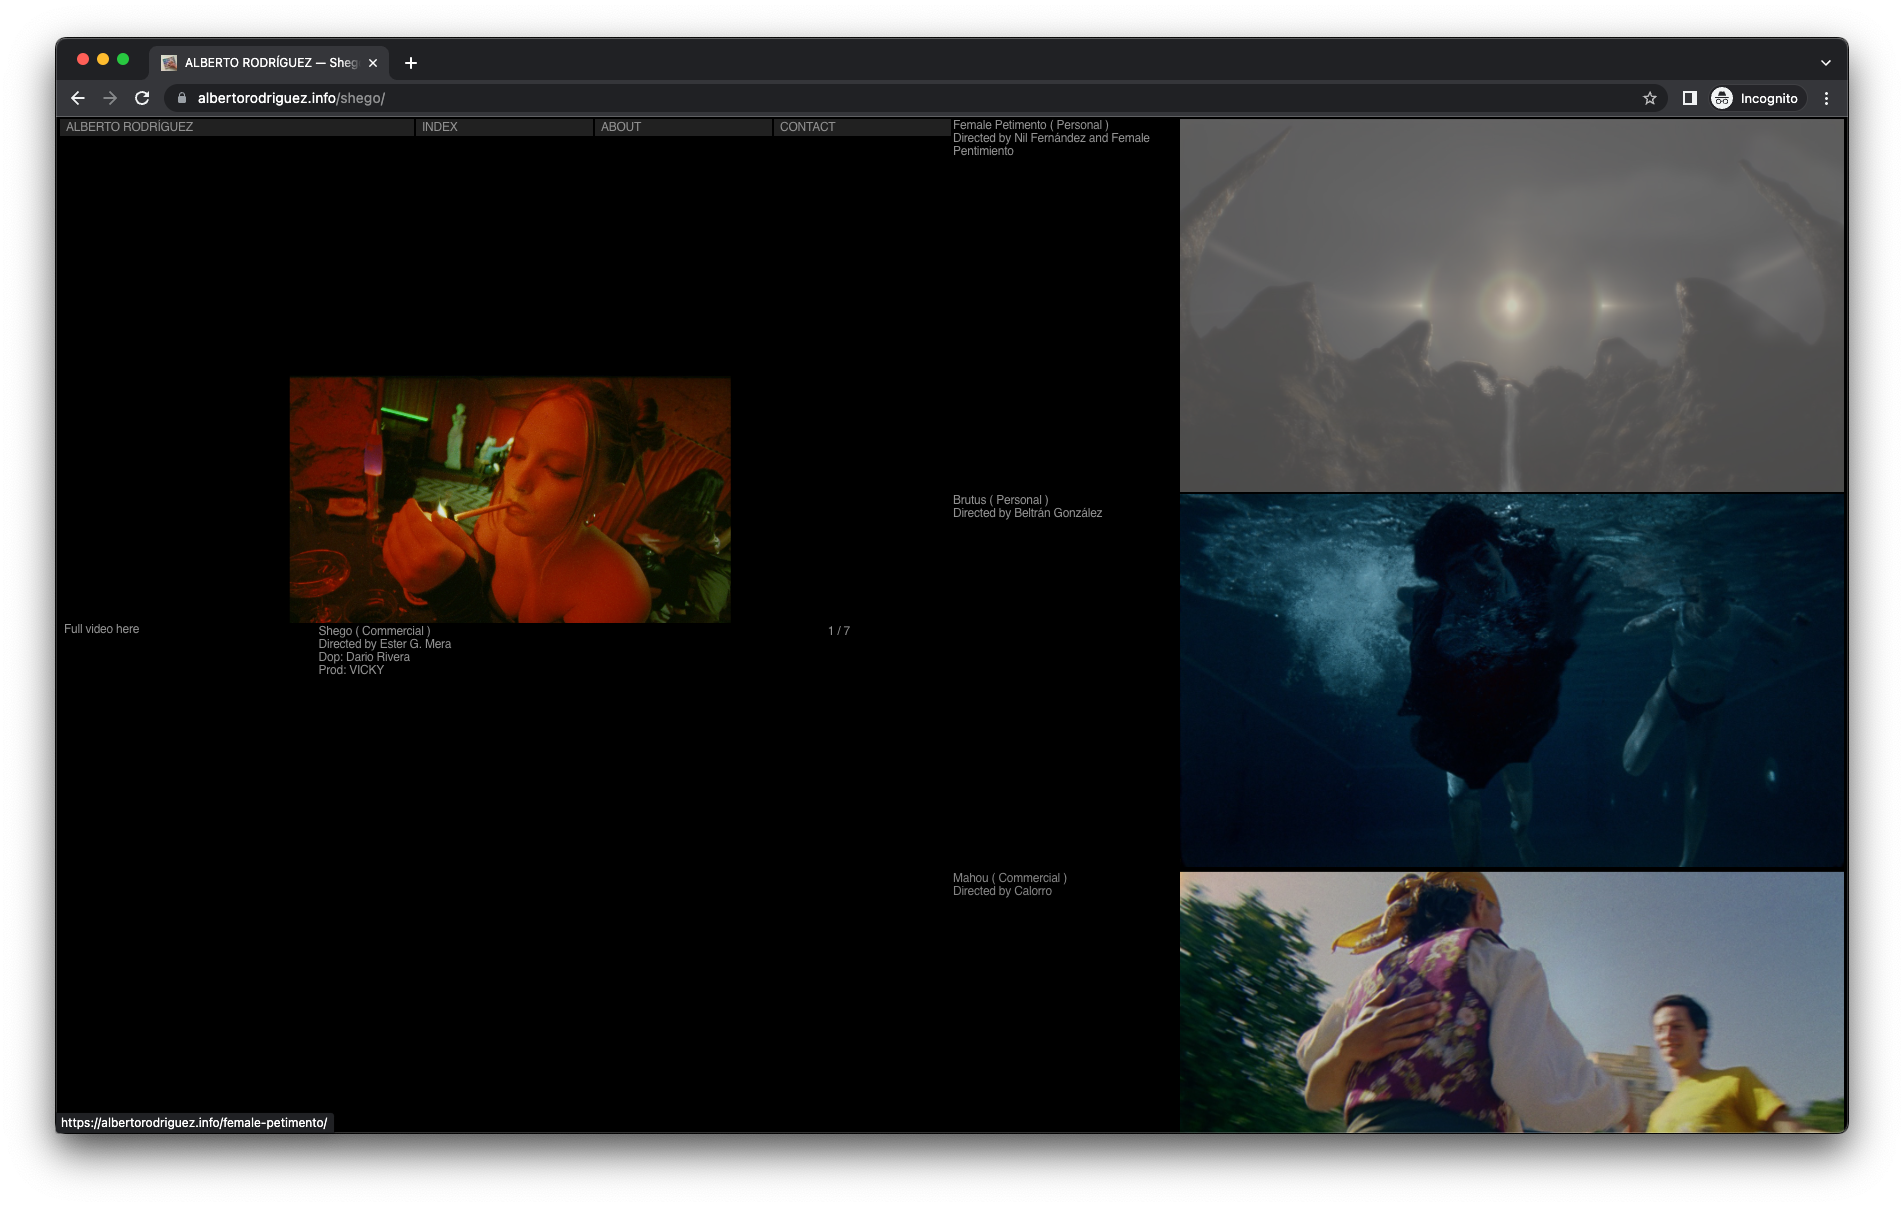Reload the current page
1904x1207 pixels.
[x=142, y=98]
